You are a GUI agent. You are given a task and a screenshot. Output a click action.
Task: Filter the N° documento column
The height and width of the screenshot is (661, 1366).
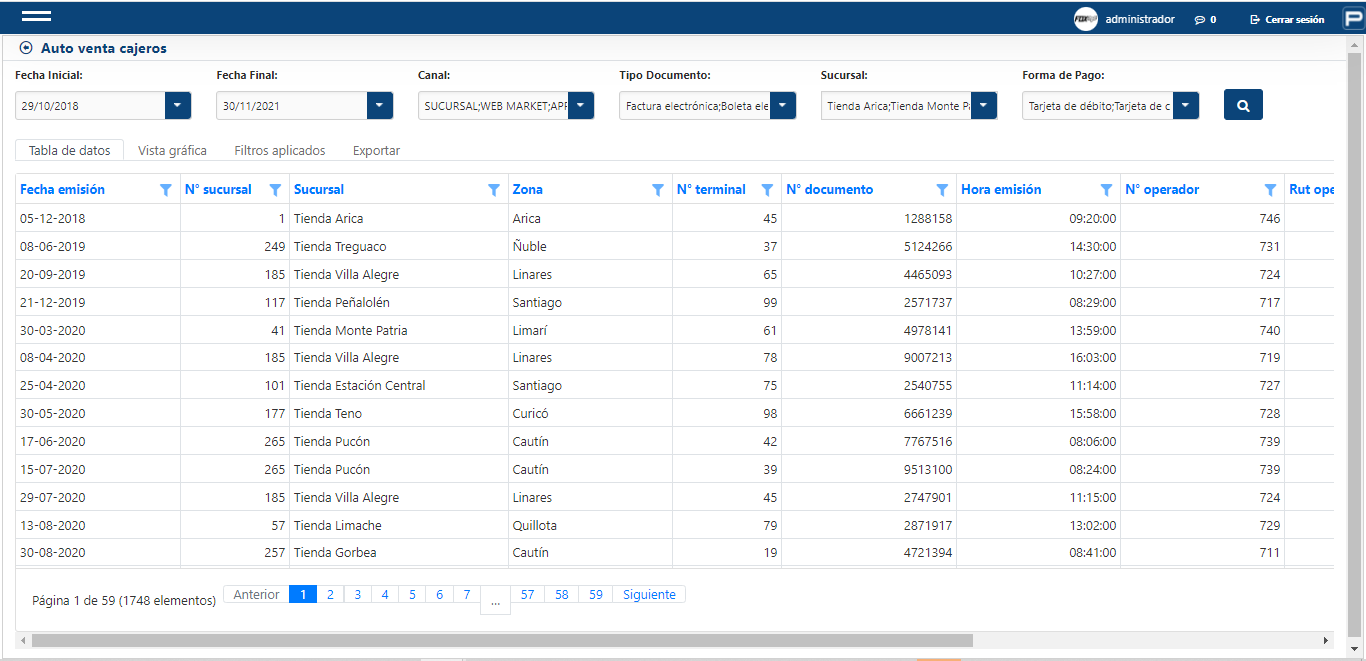tap(942, 190)
